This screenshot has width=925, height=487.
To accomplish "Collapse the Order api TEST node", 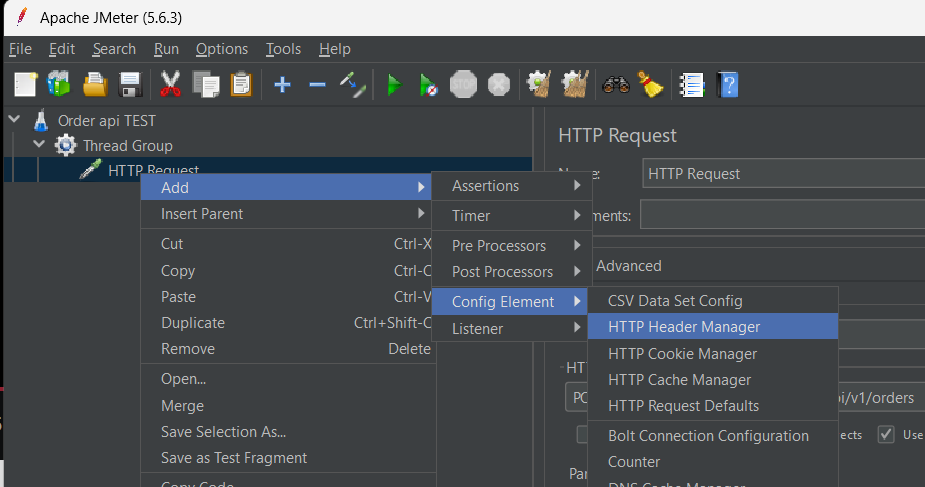I will coord(15,120).
